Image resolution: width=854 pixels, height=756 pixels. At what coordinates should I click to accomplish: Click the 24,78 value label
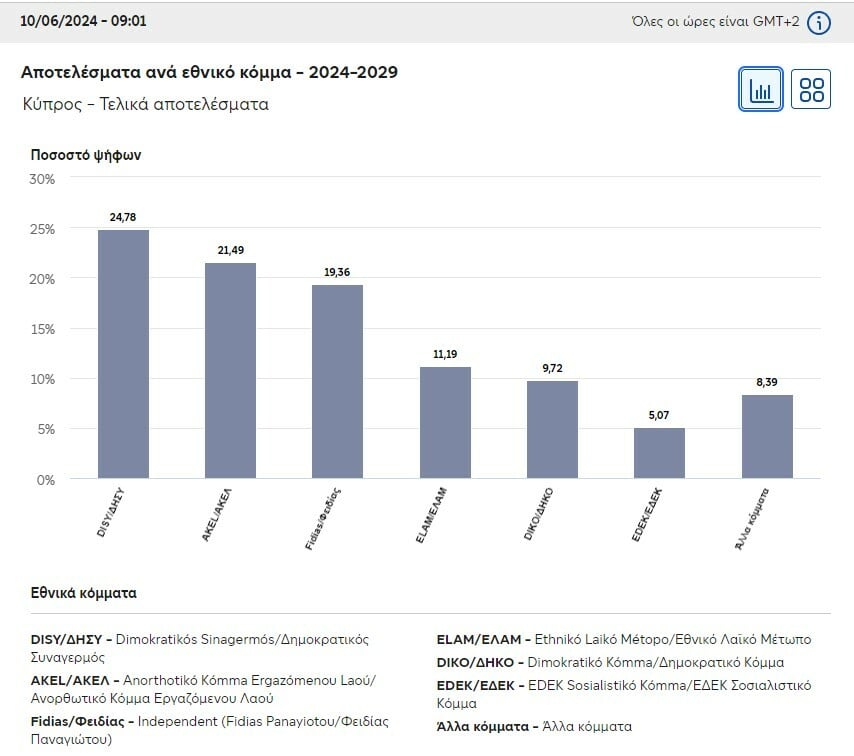(123, 217)
